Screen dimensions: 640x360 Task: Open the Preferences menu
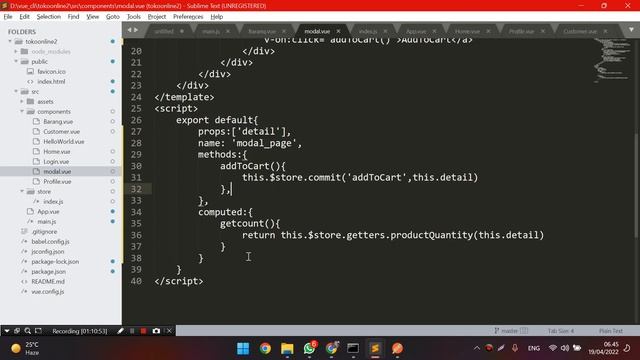(188, 17)
